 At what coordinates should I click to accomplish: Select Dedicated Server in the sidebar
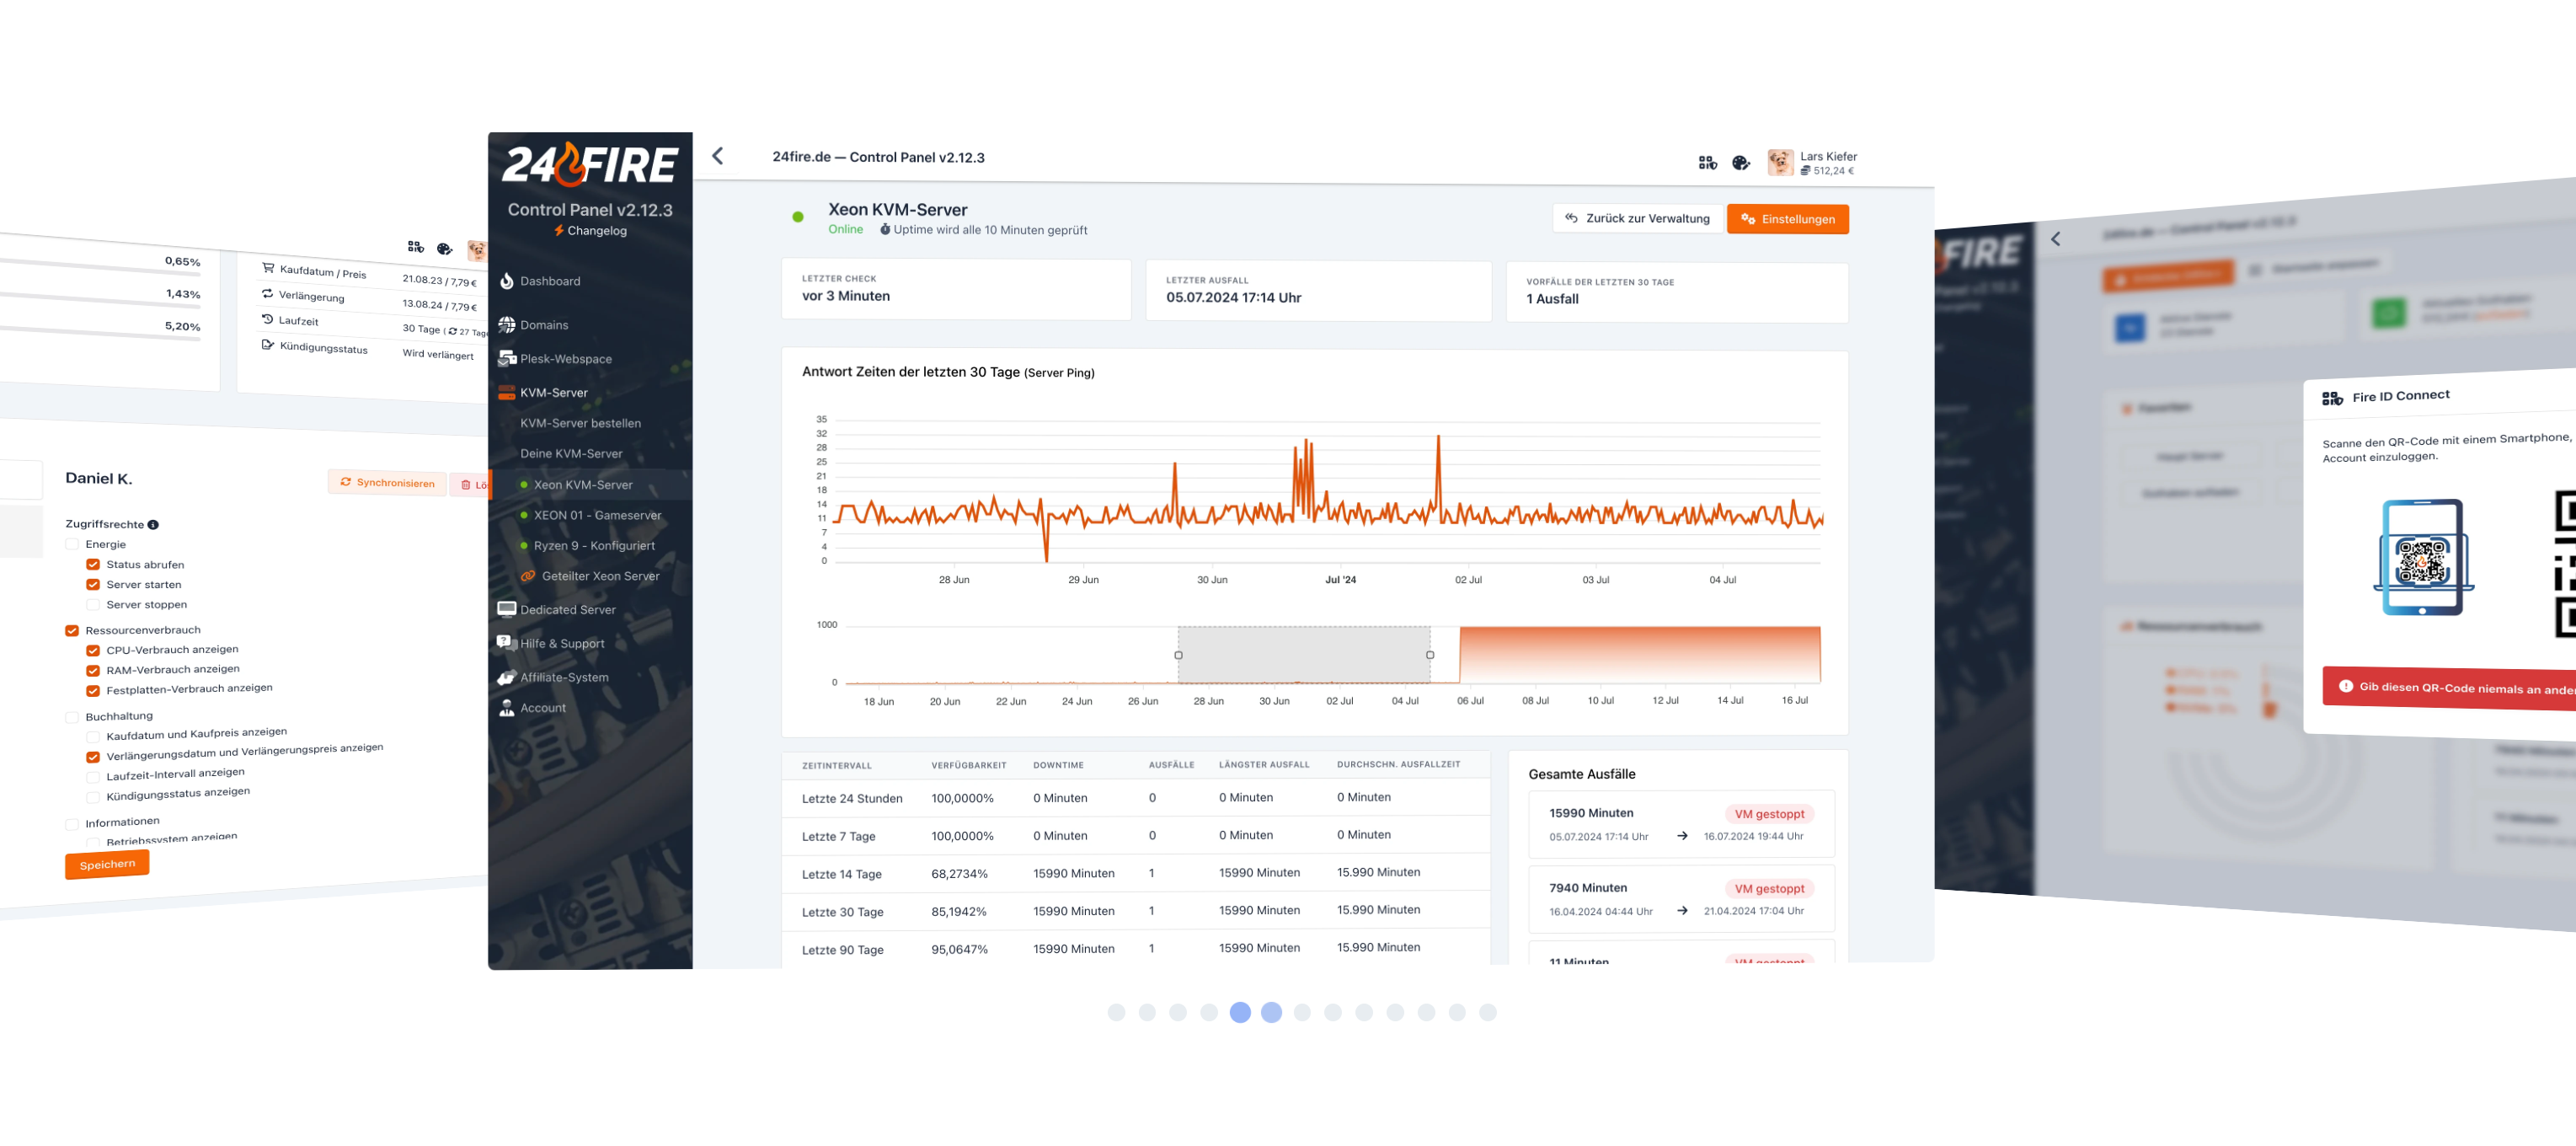pos(567,609)
